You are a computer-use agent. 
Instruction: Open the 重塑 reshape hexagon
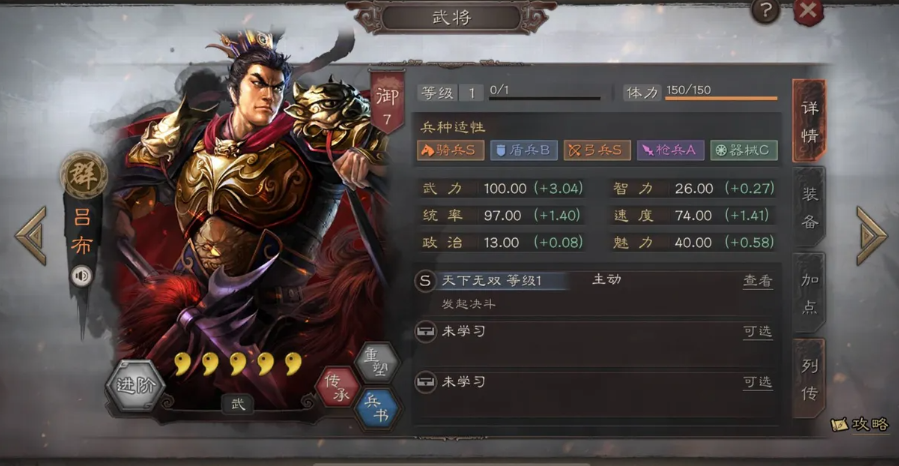(377, 361)
